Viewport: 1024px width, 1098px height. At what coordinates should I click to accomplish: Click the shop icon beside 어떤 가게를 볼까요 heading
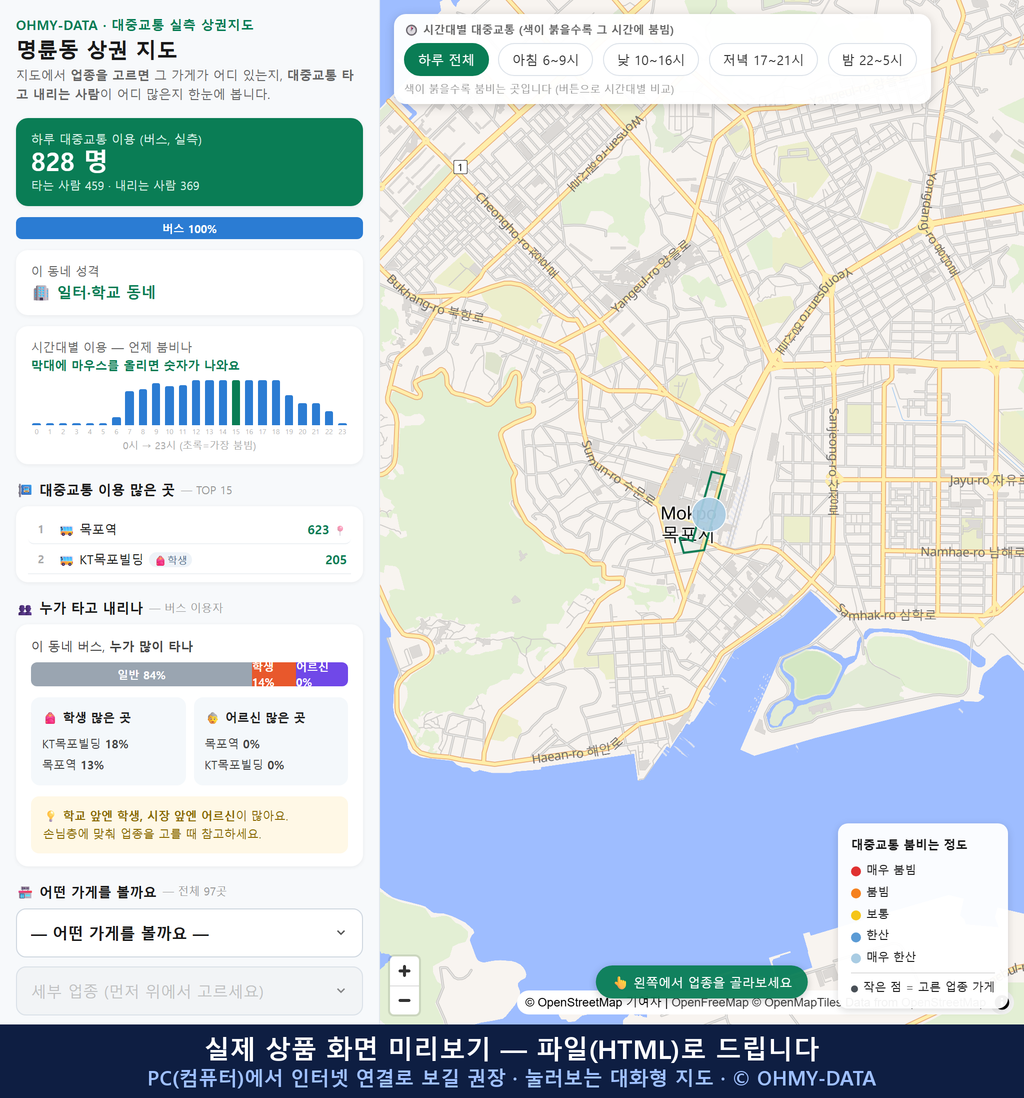pyautogui.click(x=25, y=892)
